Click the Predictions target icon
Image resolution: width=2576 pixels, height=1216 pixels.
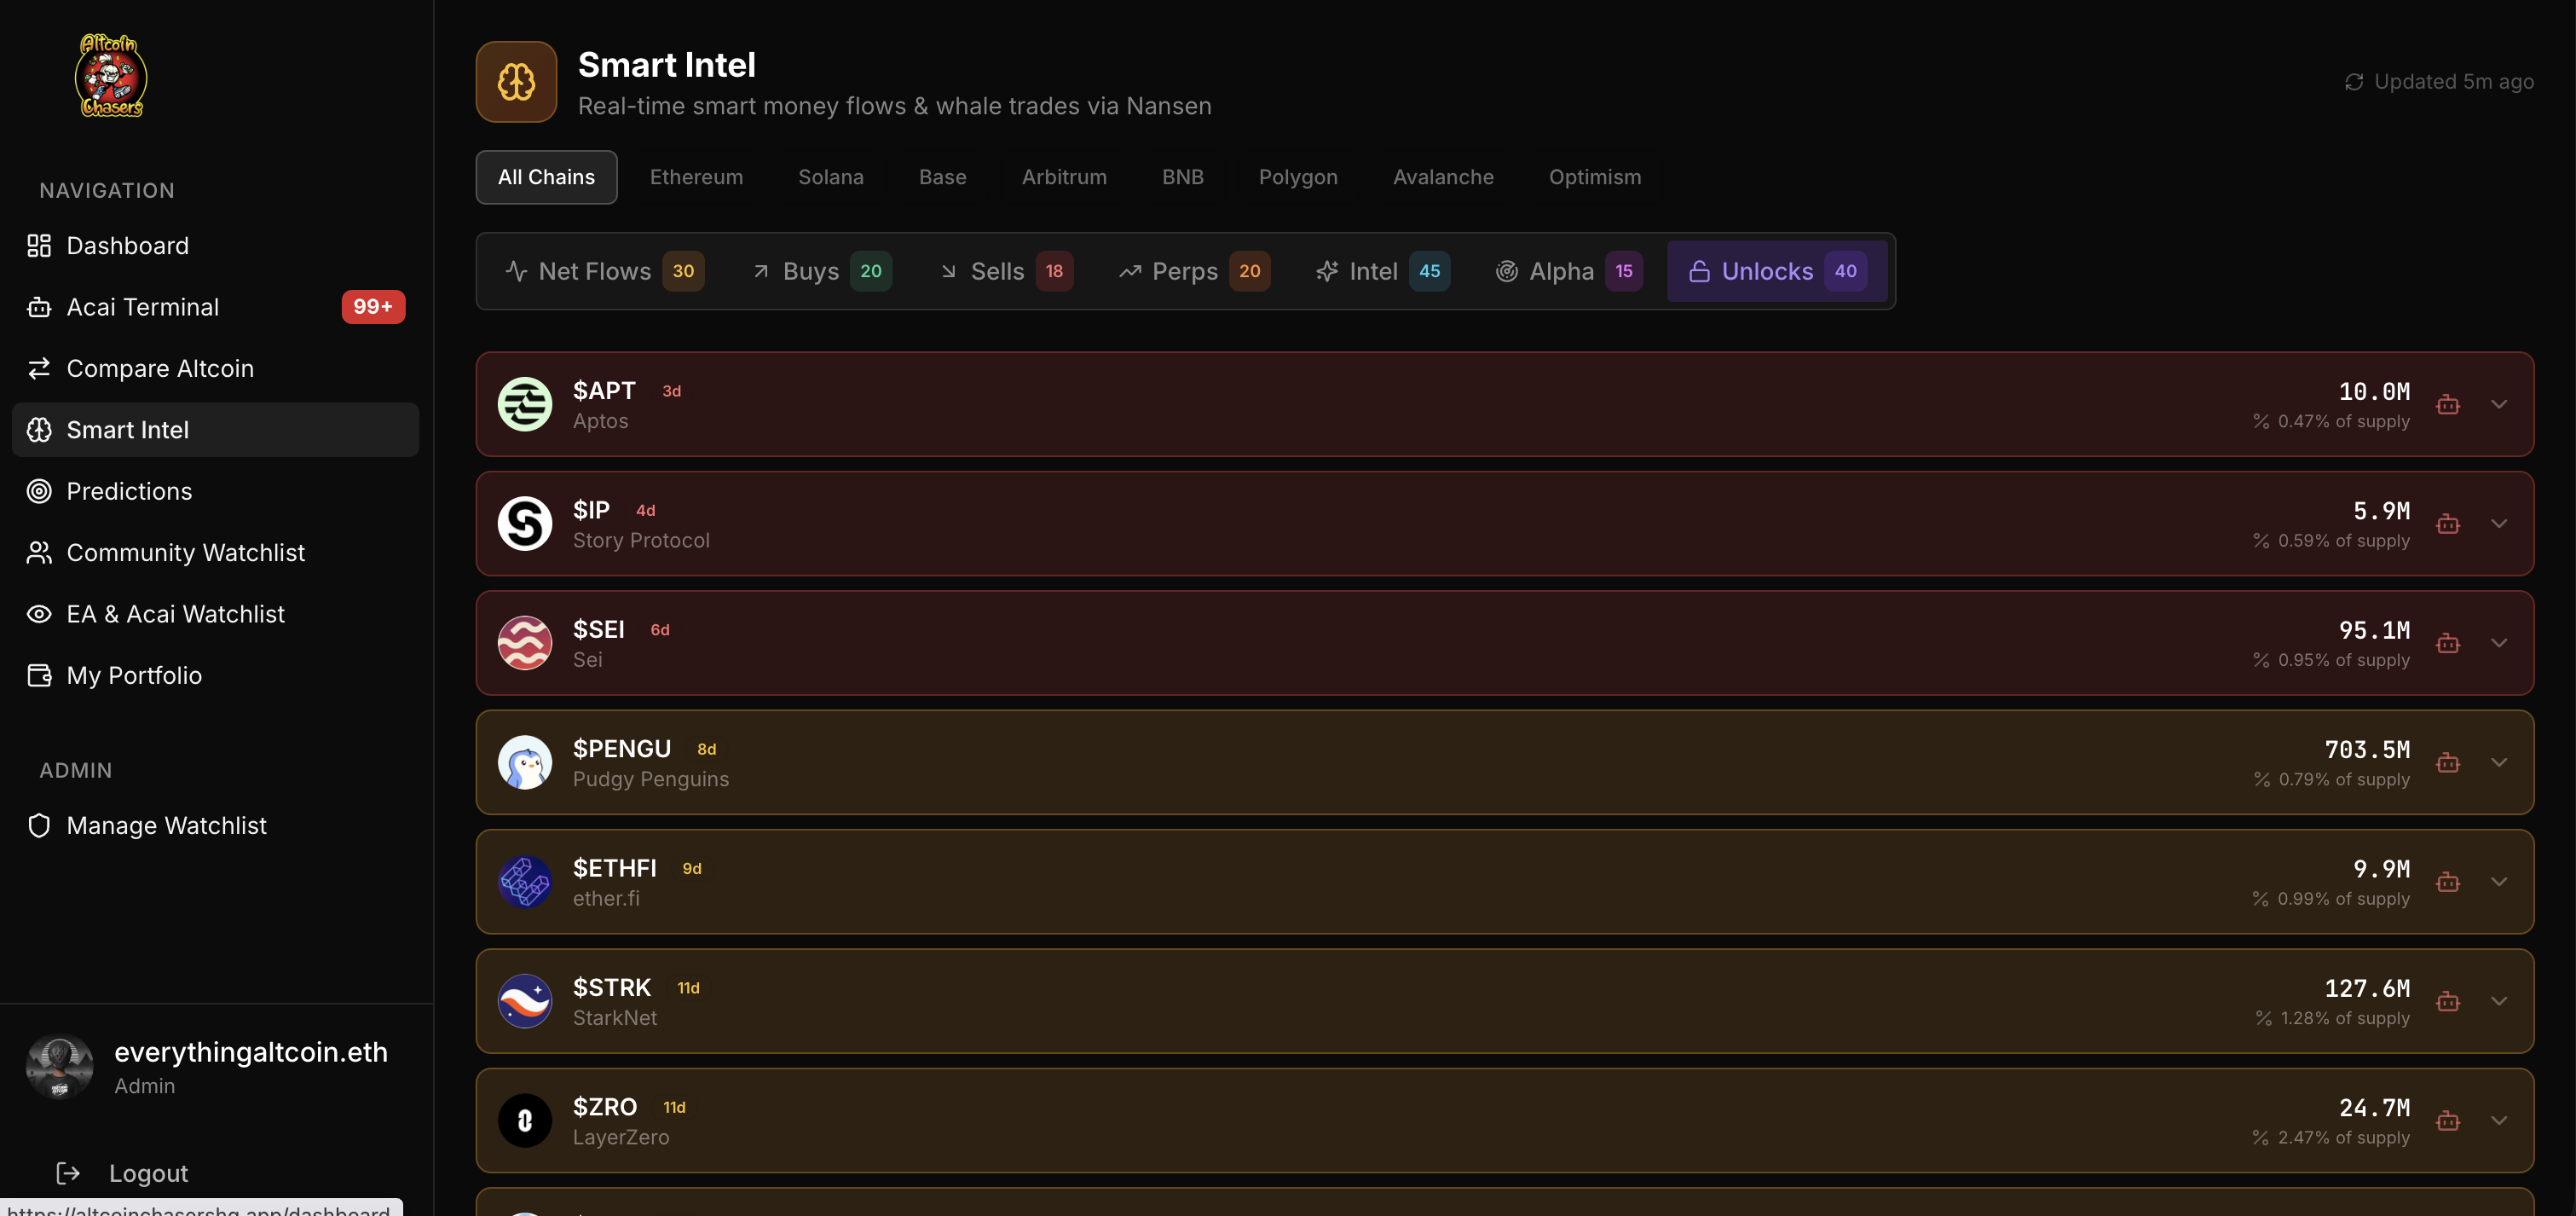(x=39, y=491)
